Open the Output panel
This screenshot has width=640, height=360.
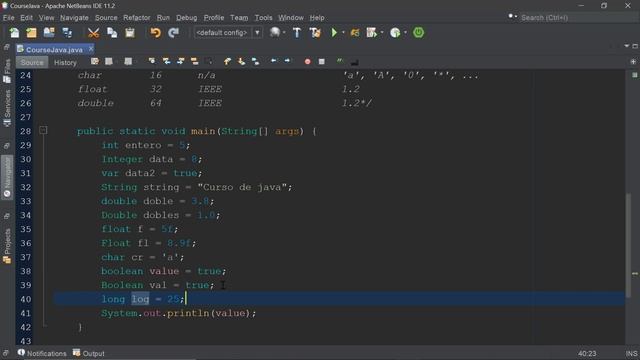pos(89,353)
